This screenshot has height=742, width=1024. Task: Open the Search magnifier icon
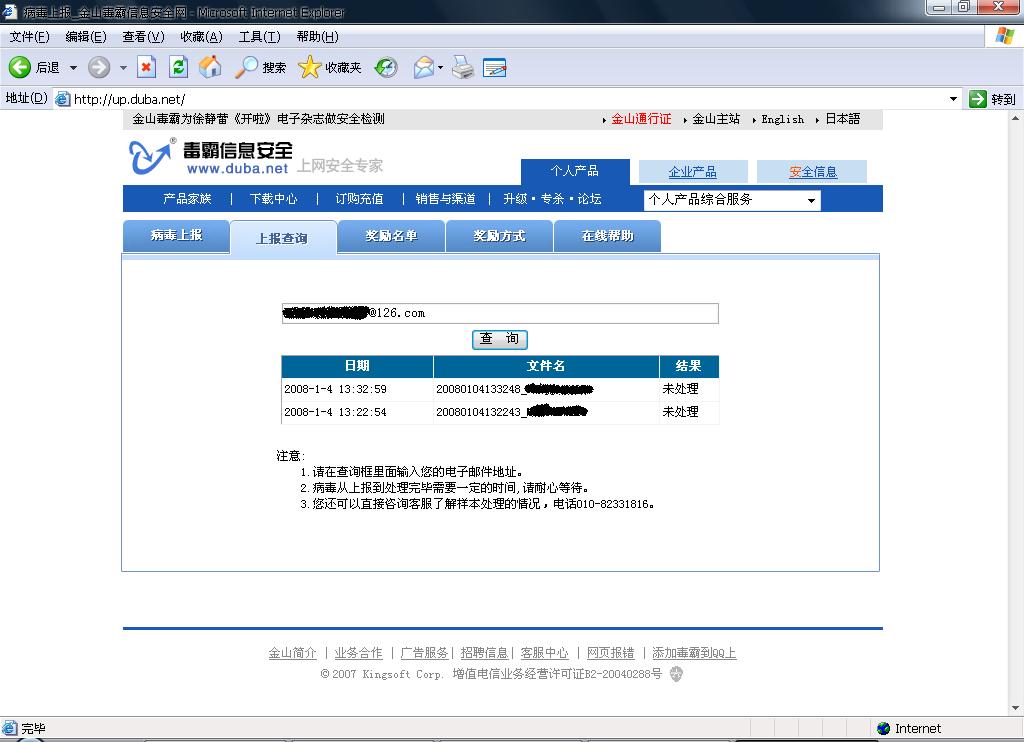[246, 67]
